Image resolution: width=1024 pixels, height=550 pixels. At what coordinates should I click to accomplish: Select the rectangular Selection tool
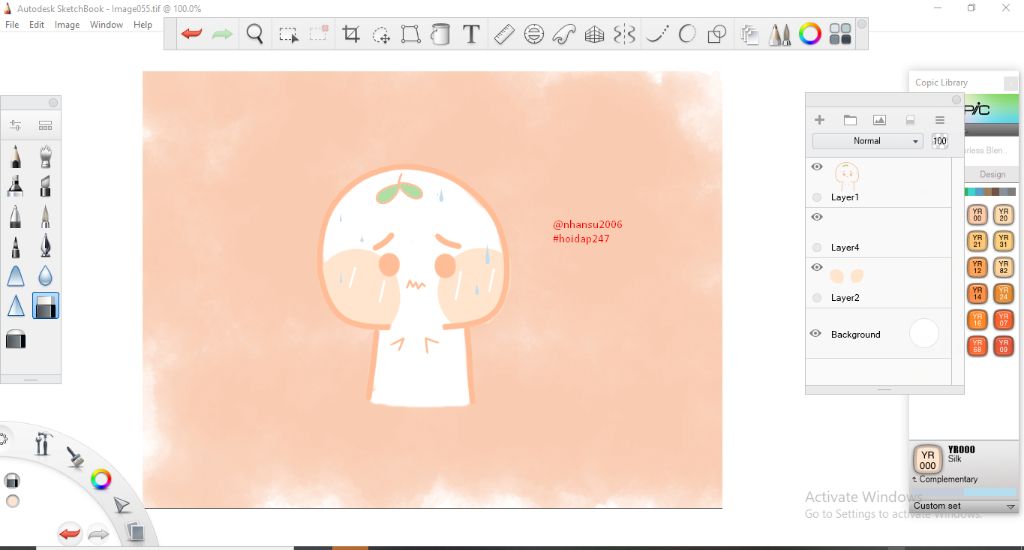[x=288, y=34]
